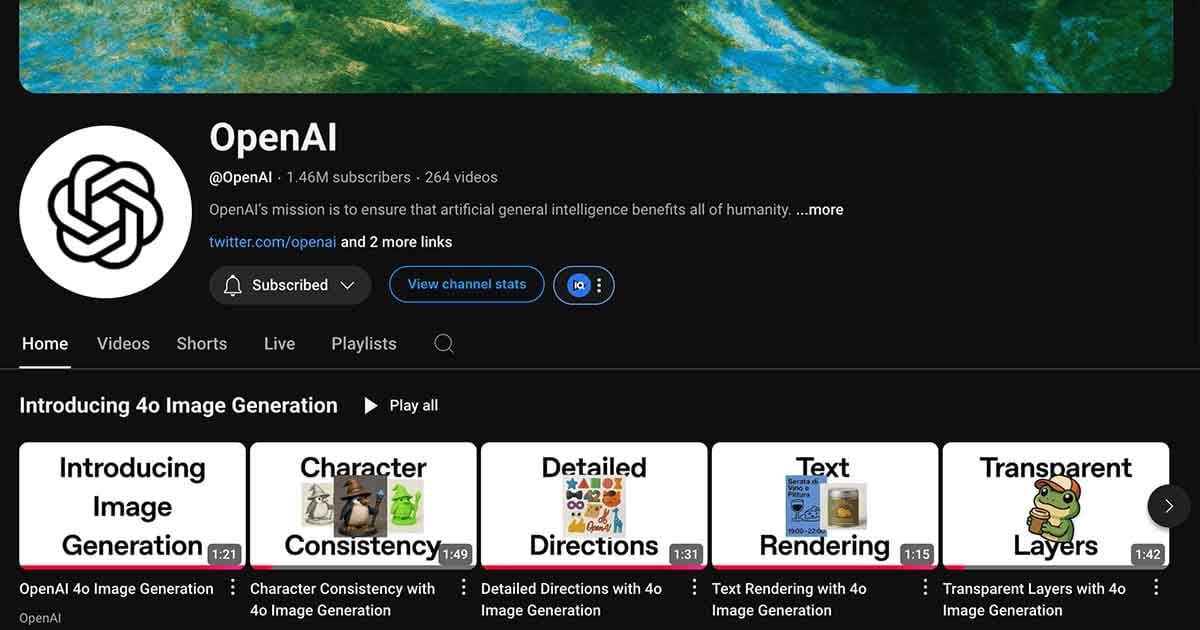This screenshot has height=630, width=1200.
Task: Click the channel search magnifier icon
Action: [444, 343]
